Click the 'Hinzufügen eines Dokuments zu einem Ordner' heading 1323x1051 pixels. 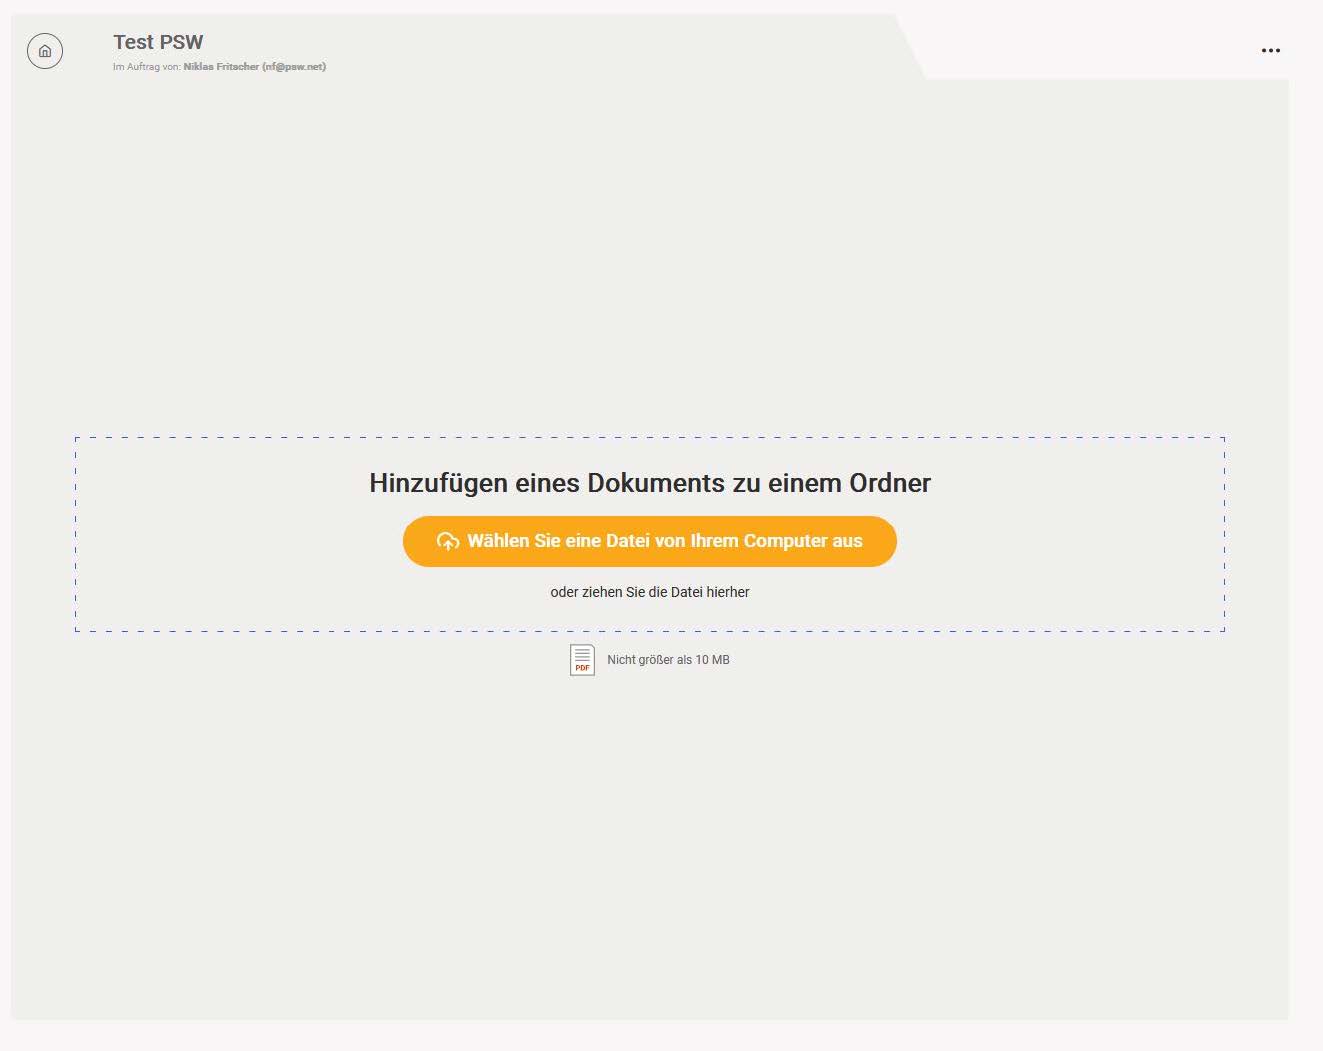(x=650, y=483)
